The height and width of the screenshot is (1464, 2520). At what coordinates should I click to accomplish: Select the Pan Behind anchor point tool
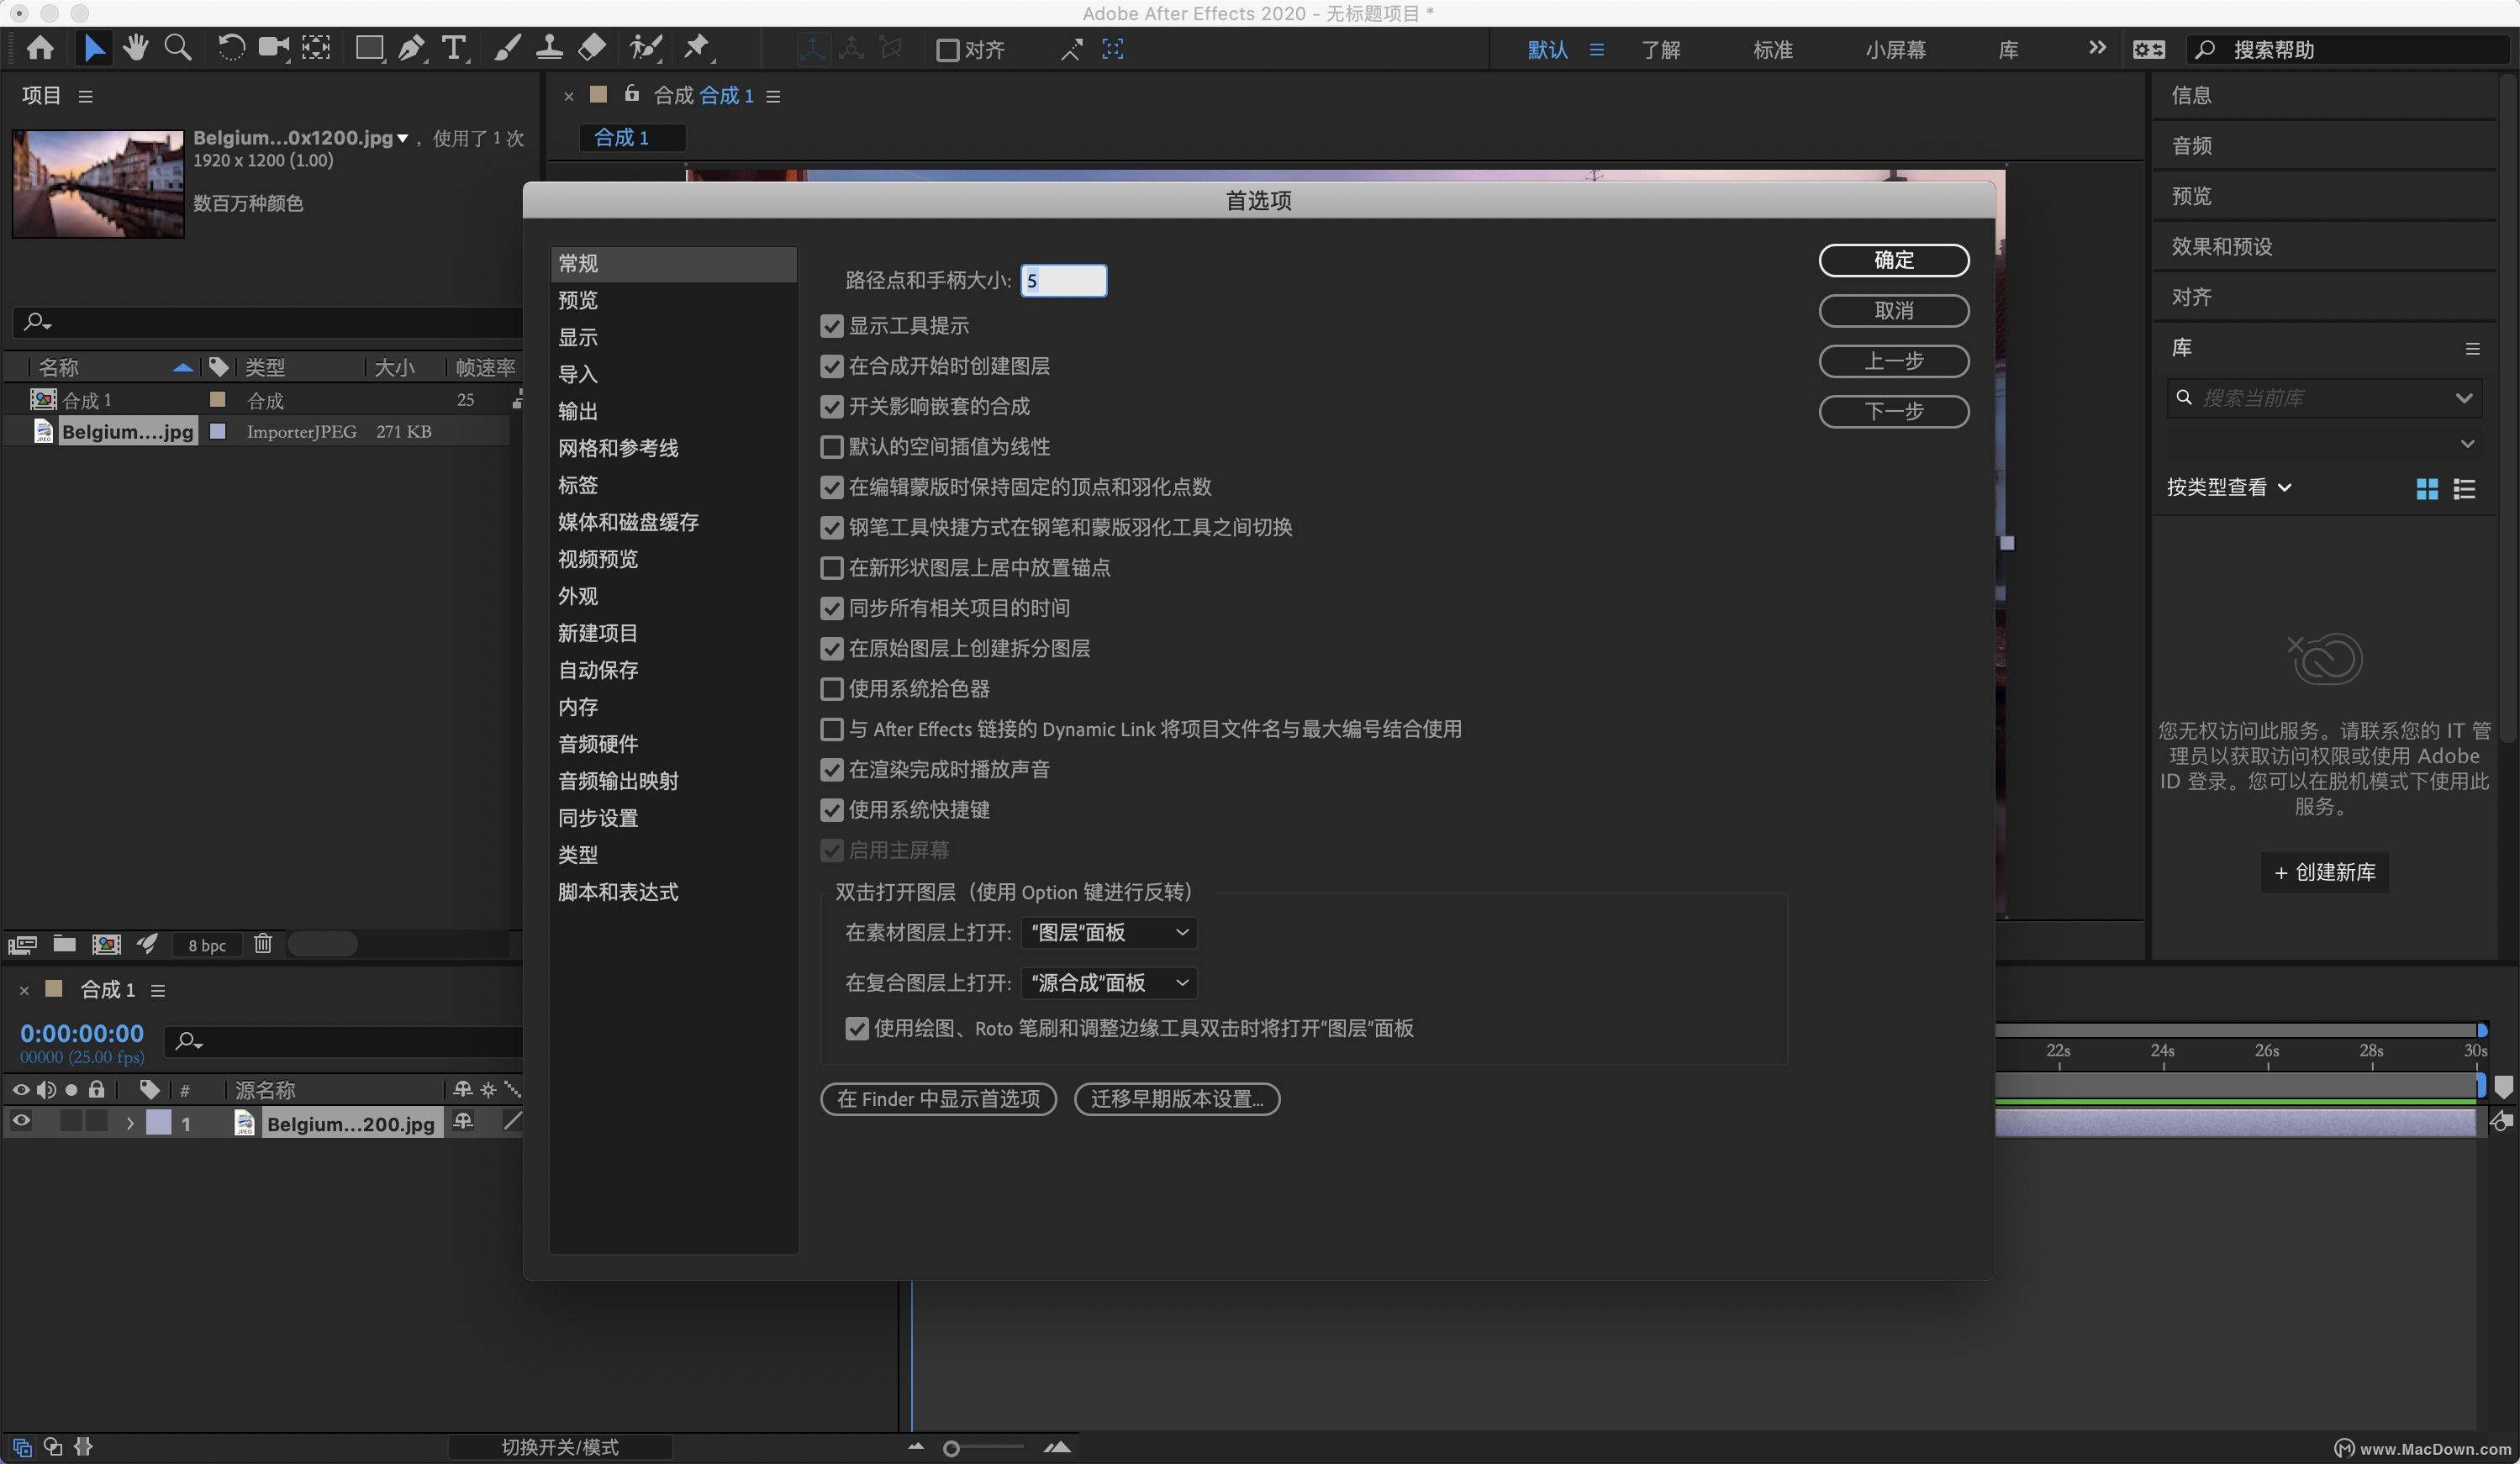tap(316, 48)
